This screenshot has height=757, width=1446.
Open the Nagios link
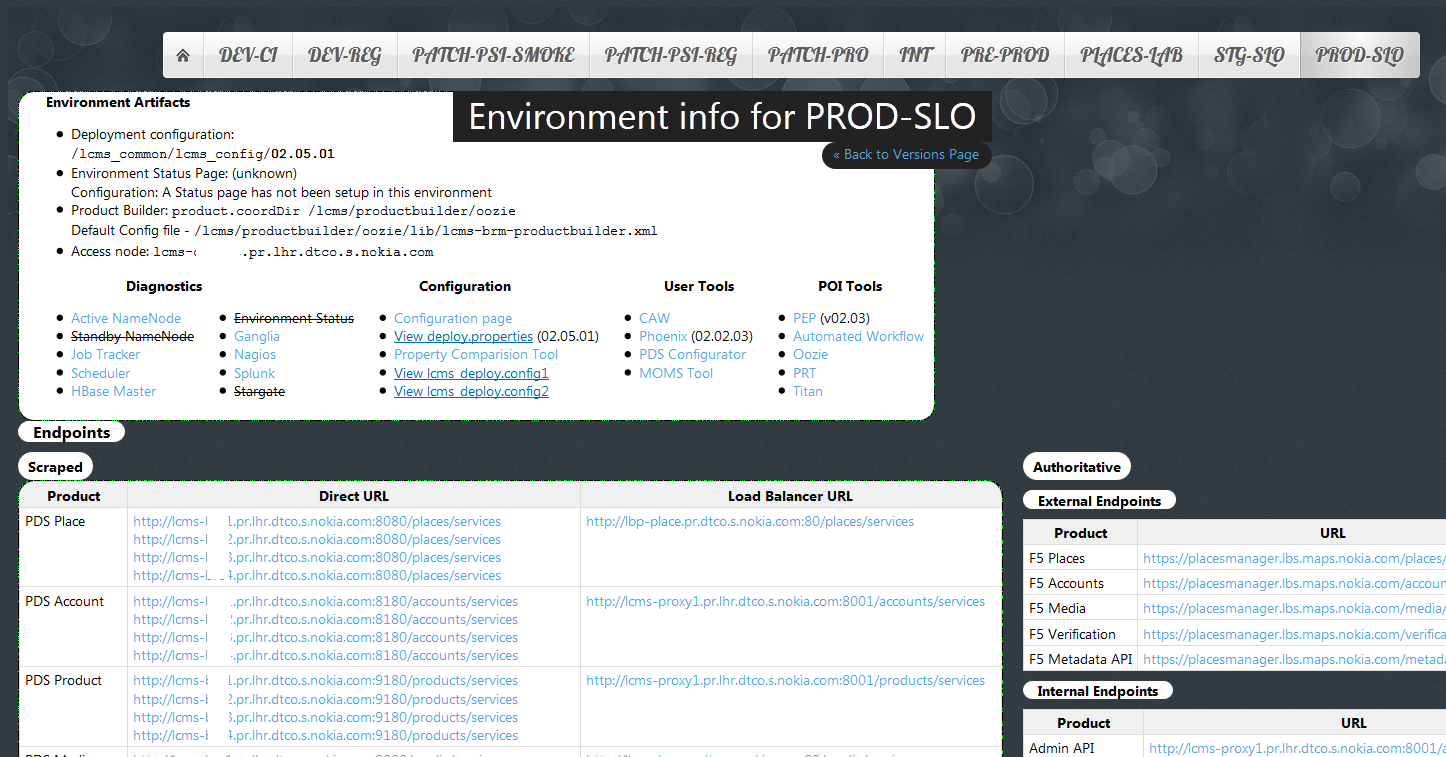pyautogui.click(x=255, y=354)
